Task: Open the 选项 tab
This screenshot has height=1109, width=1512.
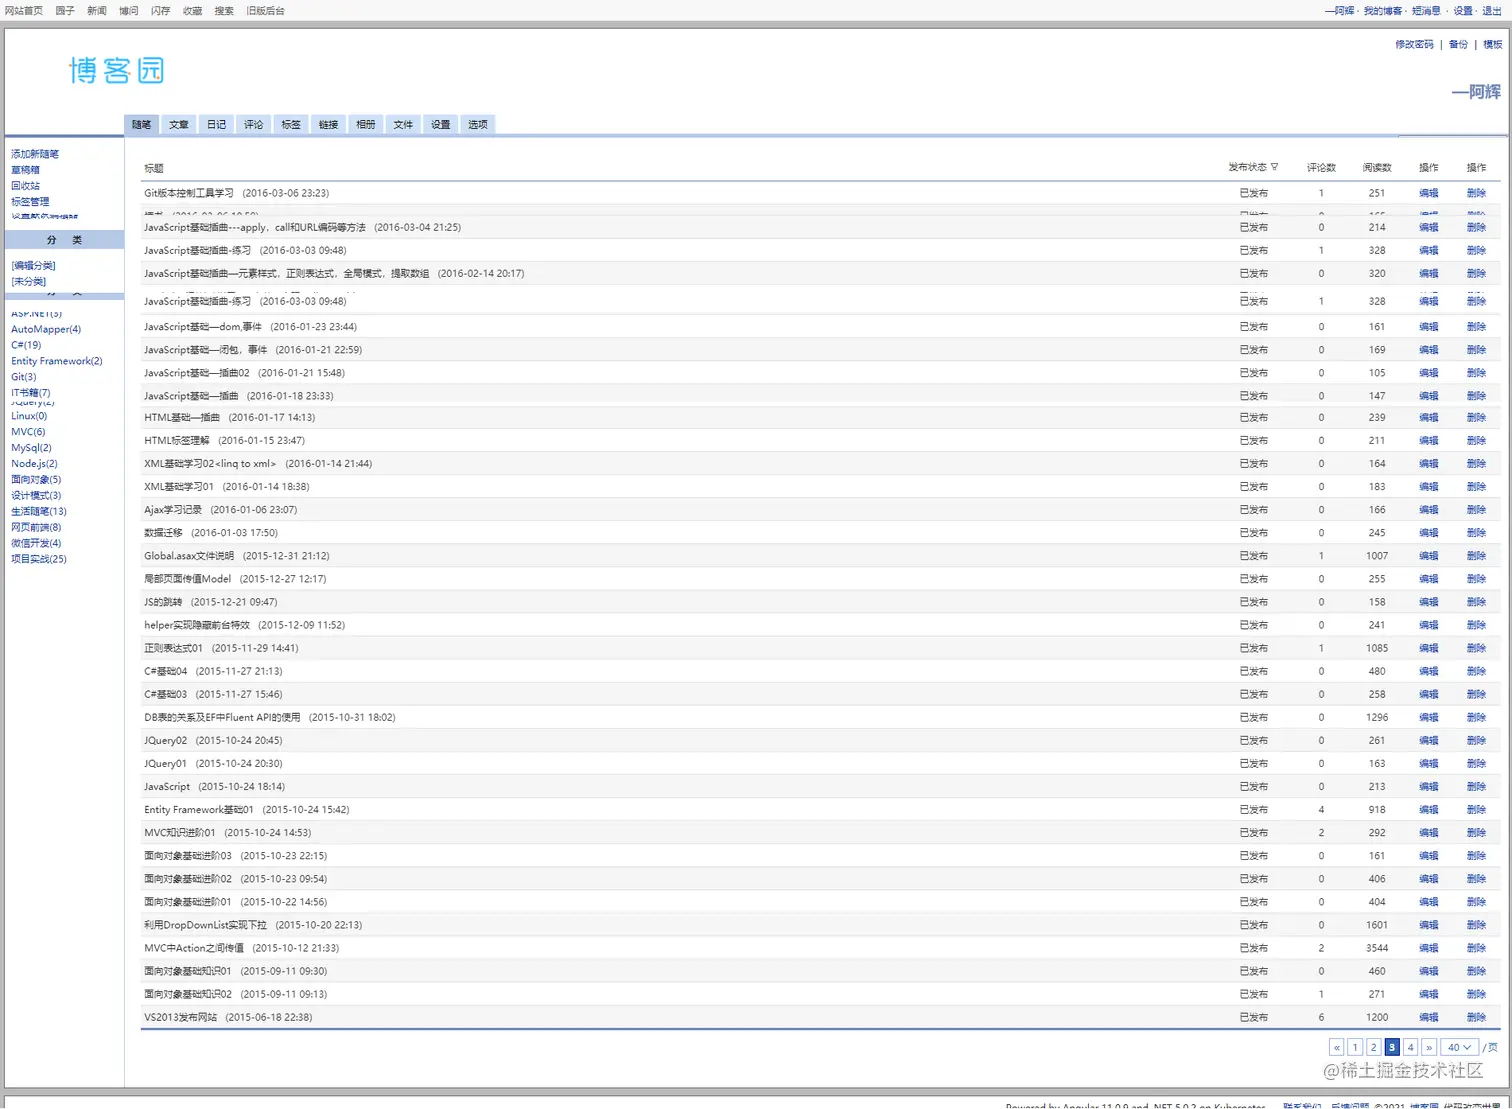Action: (478, 125)
